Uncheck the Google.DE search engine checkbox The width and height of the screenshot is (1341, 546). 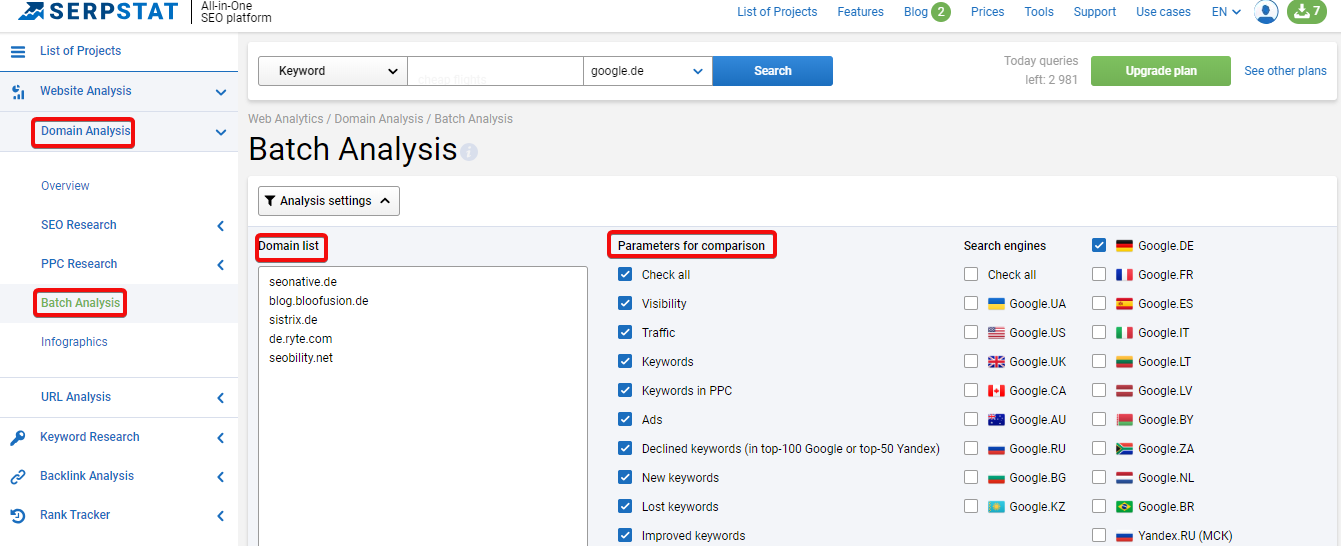(x=1099, y=245)
